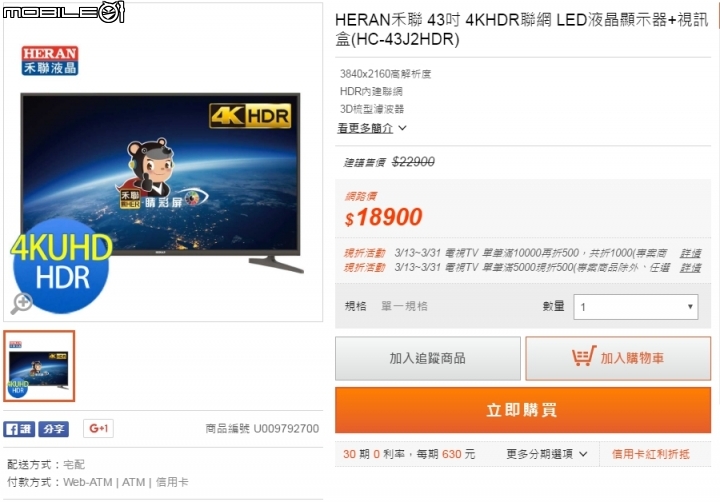
Task: Click 信用卡紅利折抵 link
Action: (651, 454)
